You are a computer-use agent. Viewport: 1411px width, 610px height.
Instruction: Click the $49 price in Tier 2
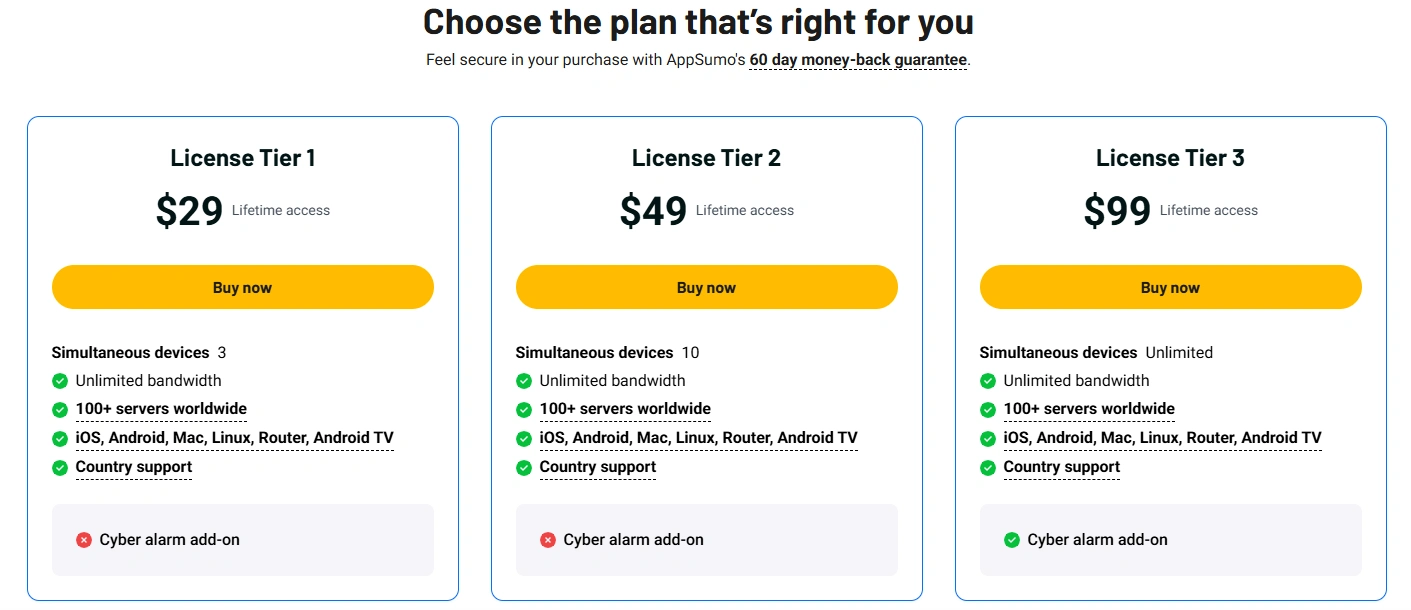[x=653, y=211]
